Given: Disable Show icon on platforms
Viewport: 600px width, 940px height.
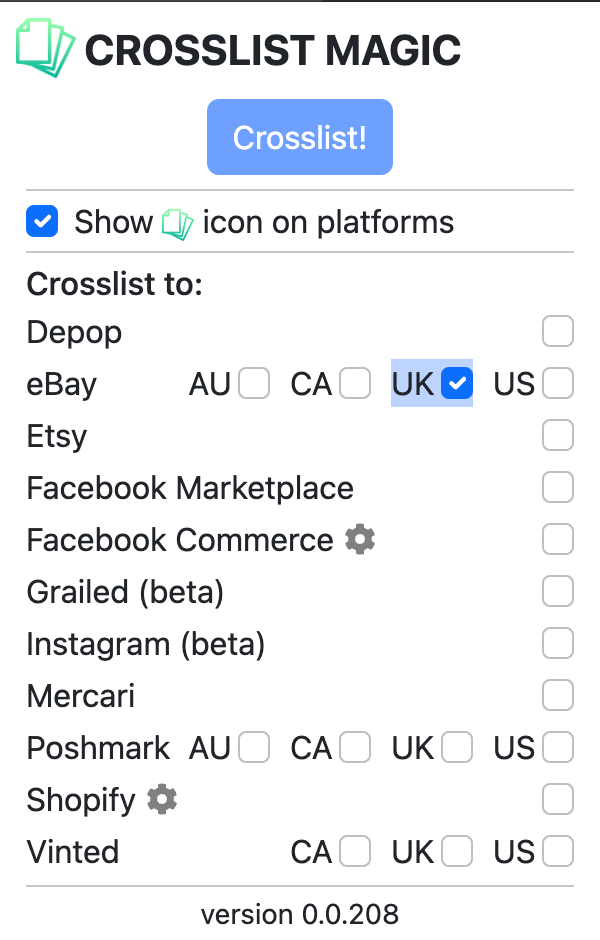Looking at the screenshot, I should coord(42,221).
